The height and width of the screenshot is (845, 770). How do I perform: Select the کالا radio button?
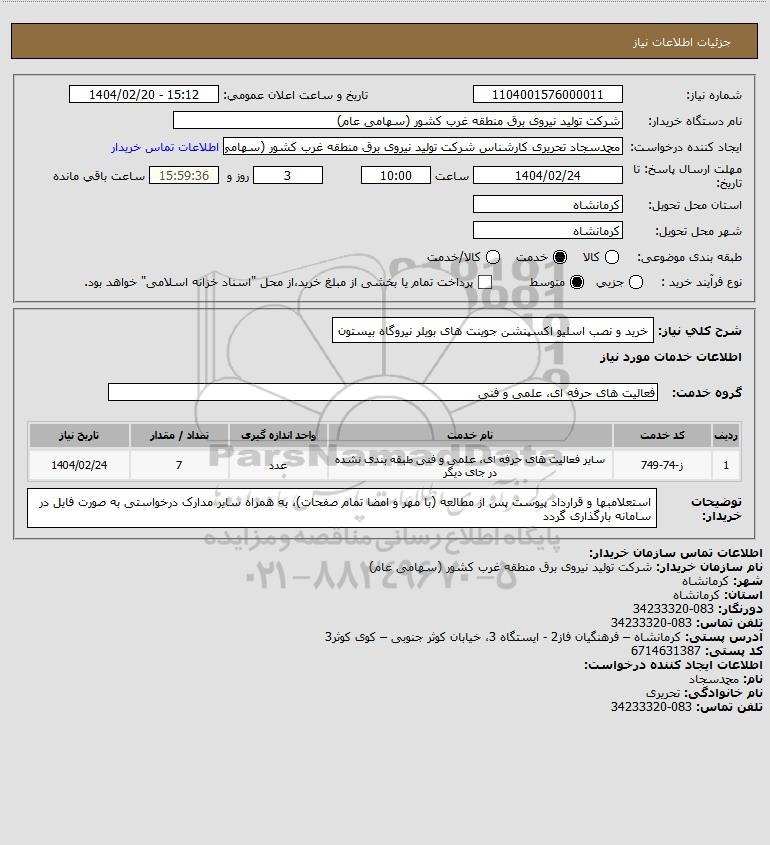click(612, 257)
